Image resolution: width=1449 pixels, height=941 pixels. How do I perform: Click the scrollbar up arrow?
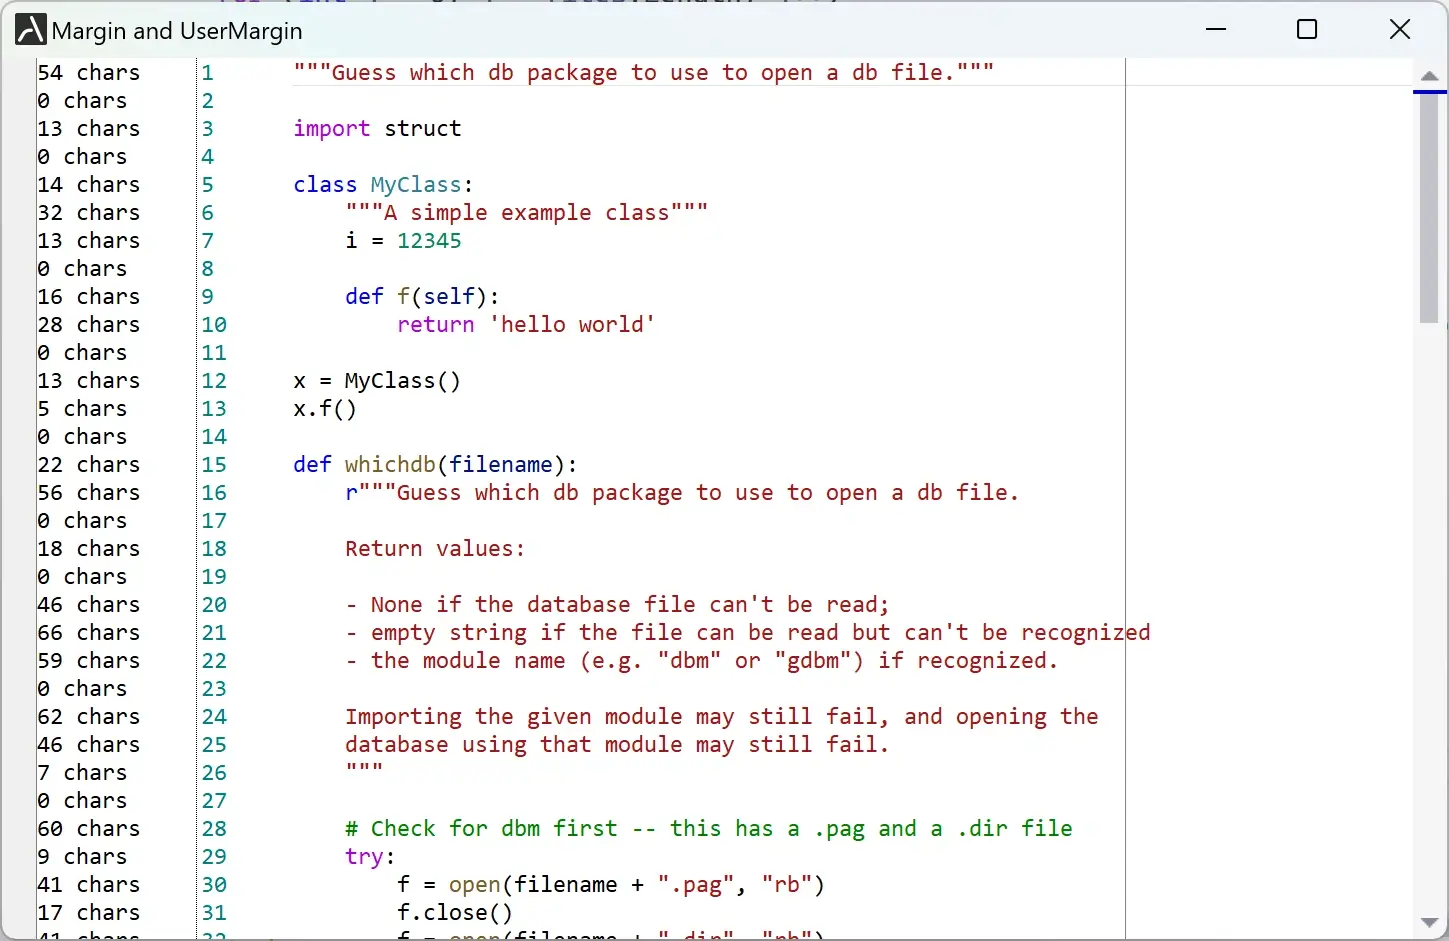[1429, 74]
